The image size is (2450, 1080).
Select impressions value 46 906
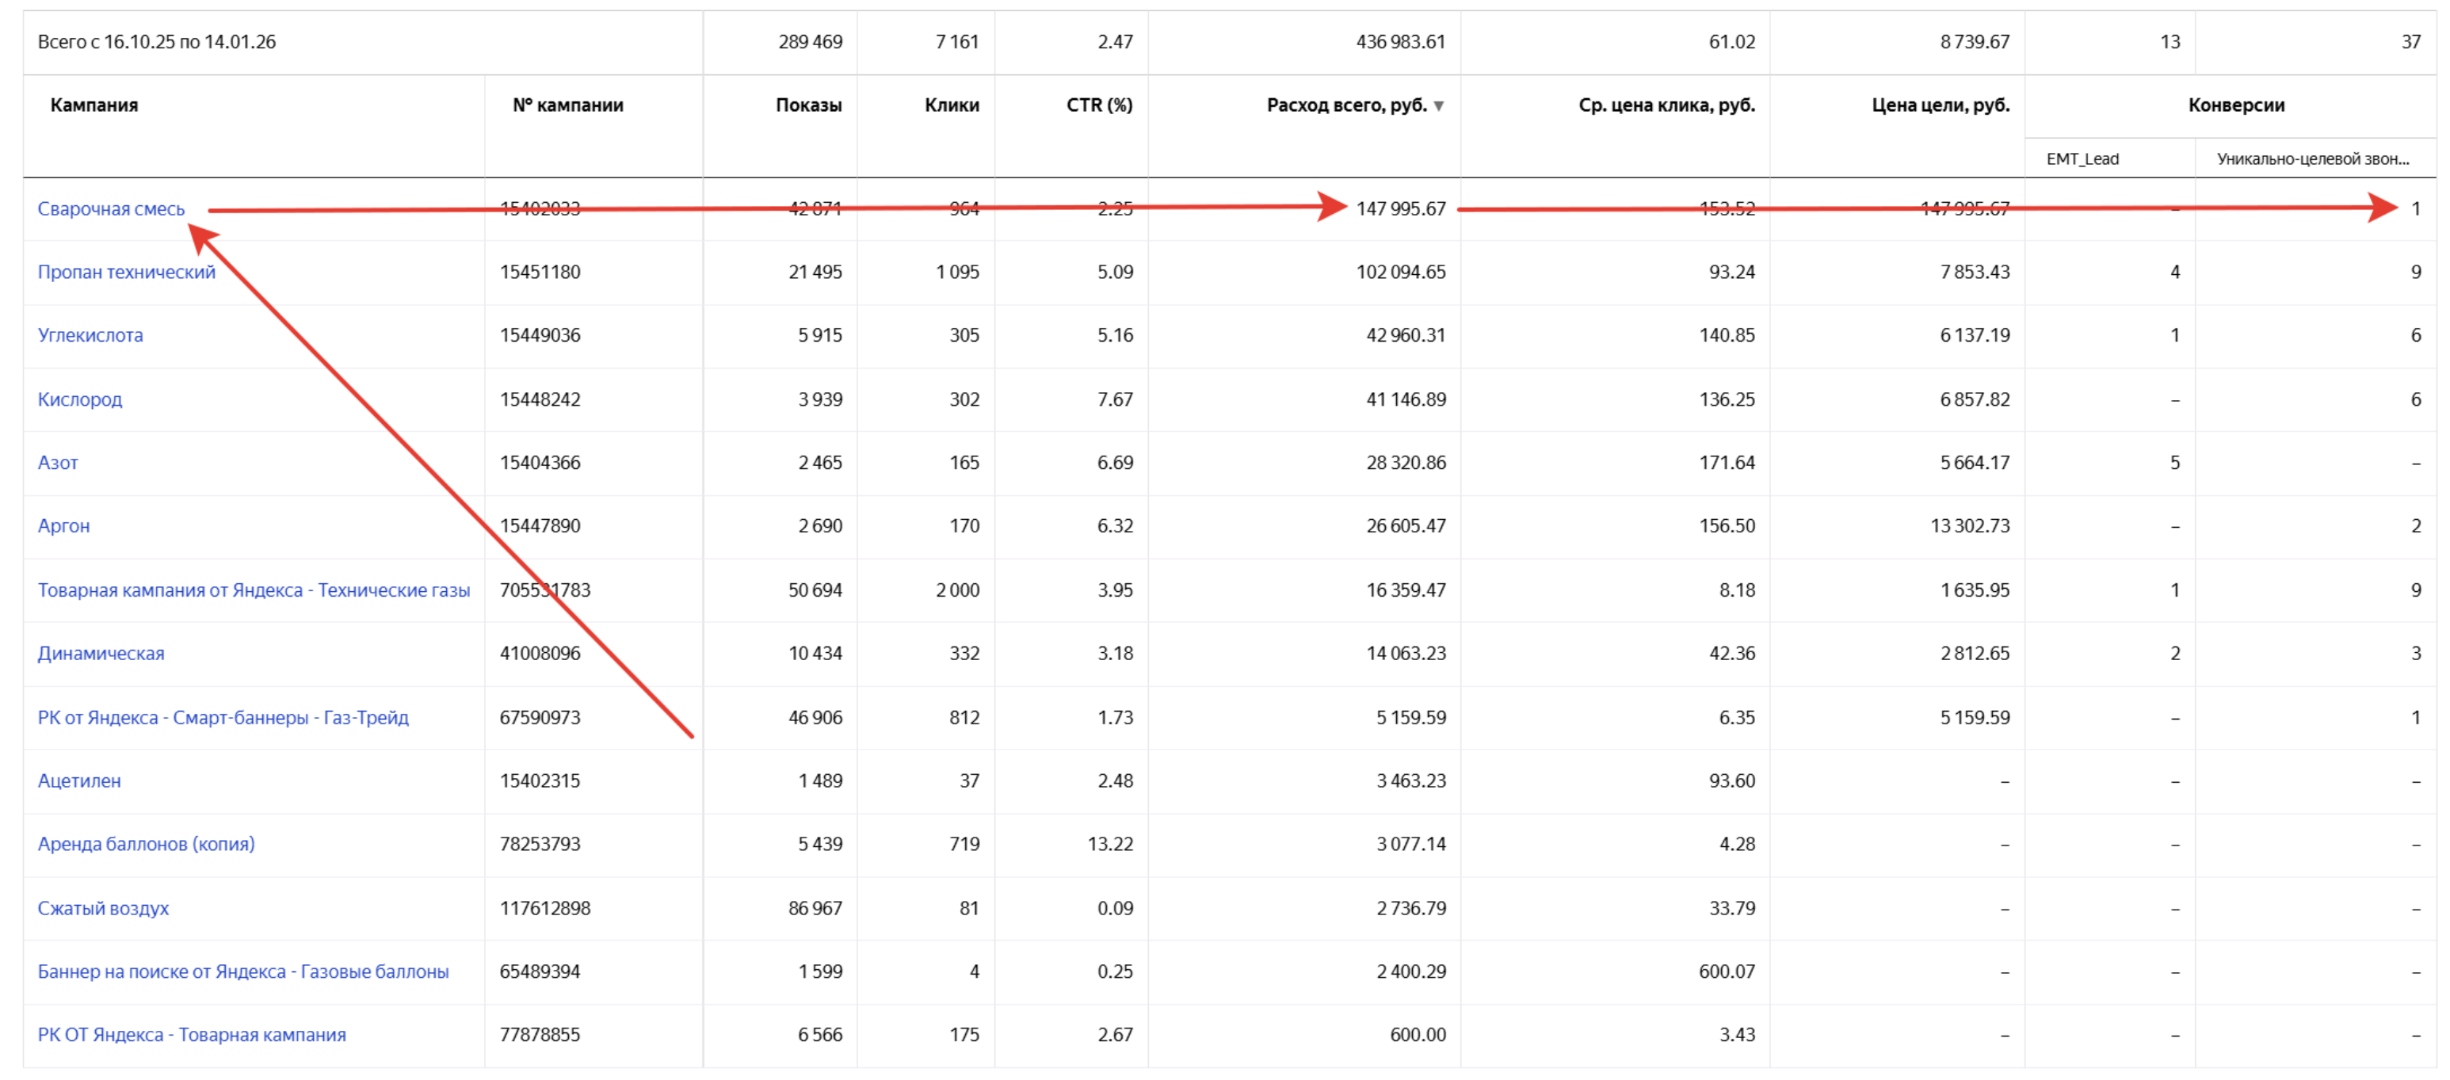(x=815, y=717)
